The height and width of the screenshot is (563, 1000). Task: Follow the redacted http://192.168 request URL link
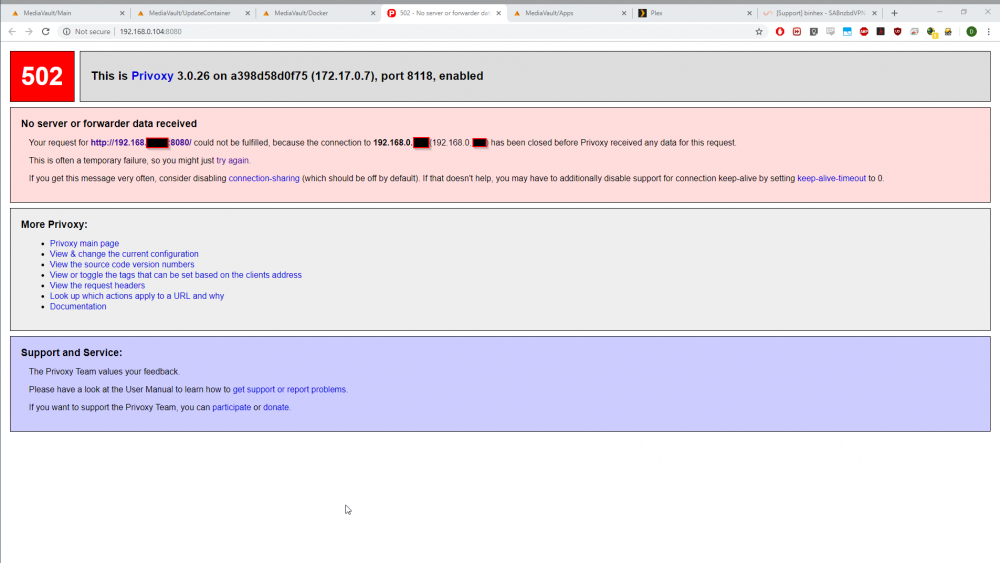click(x=141, y=143)
